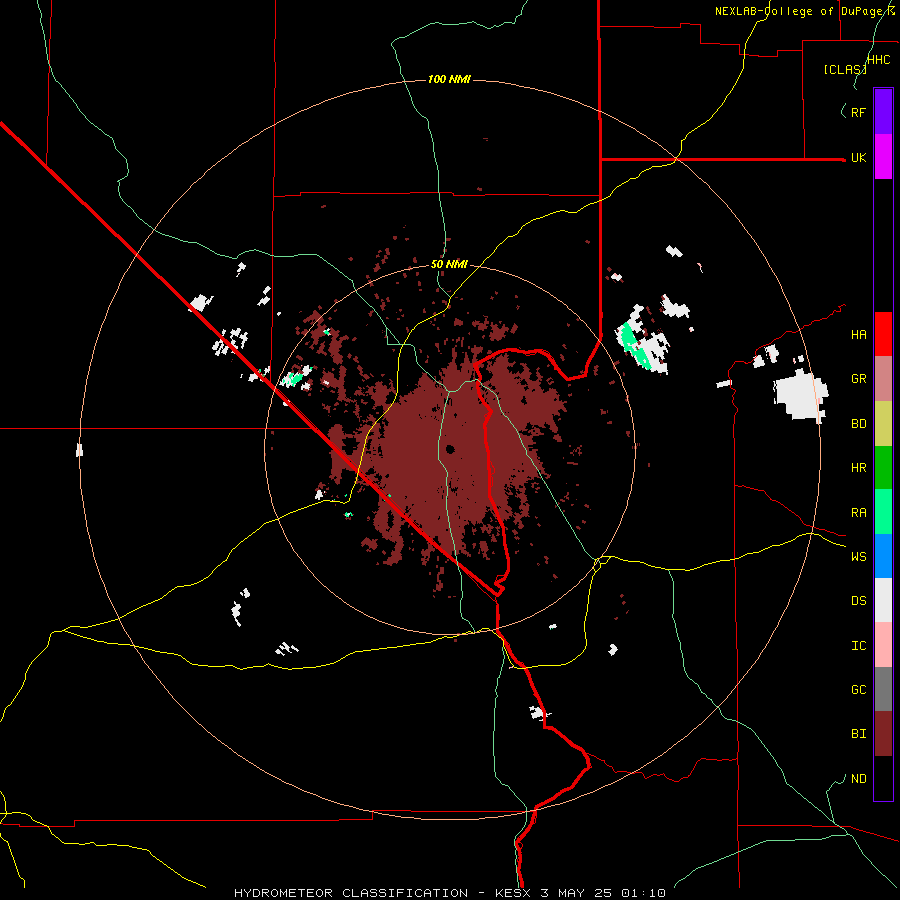This screenshot has height=900, width=900.
Task: Select the yellow BD legend swatch
Action: tap(883, 424)
